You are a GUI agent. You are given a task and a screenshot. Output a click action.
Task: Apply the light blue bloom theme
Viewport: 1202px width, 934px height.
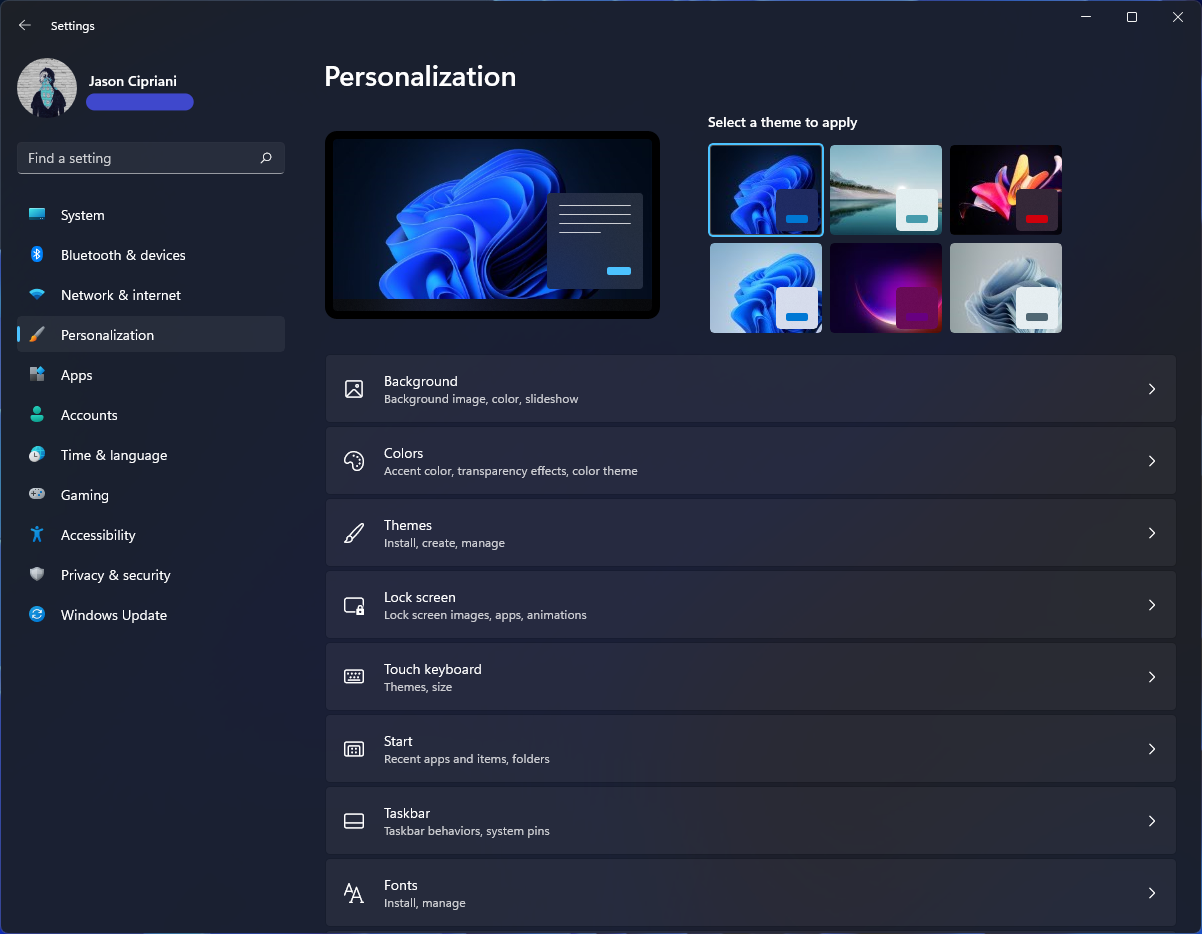pos(766,288)
